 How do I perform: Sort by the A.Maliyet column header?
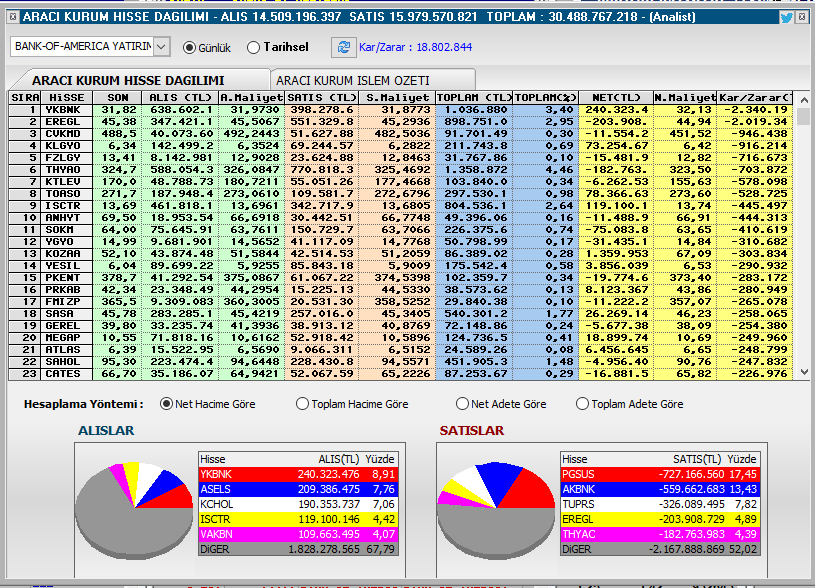252,98
